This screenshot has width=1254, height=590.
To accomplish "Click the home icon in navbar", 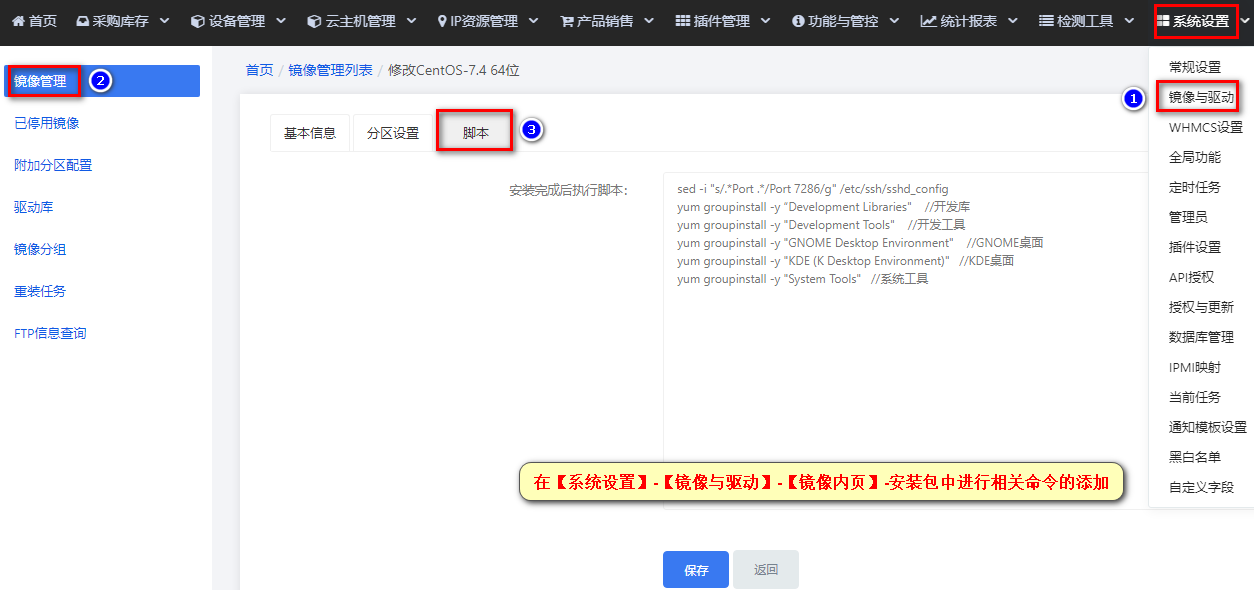I will coord(18,21).
